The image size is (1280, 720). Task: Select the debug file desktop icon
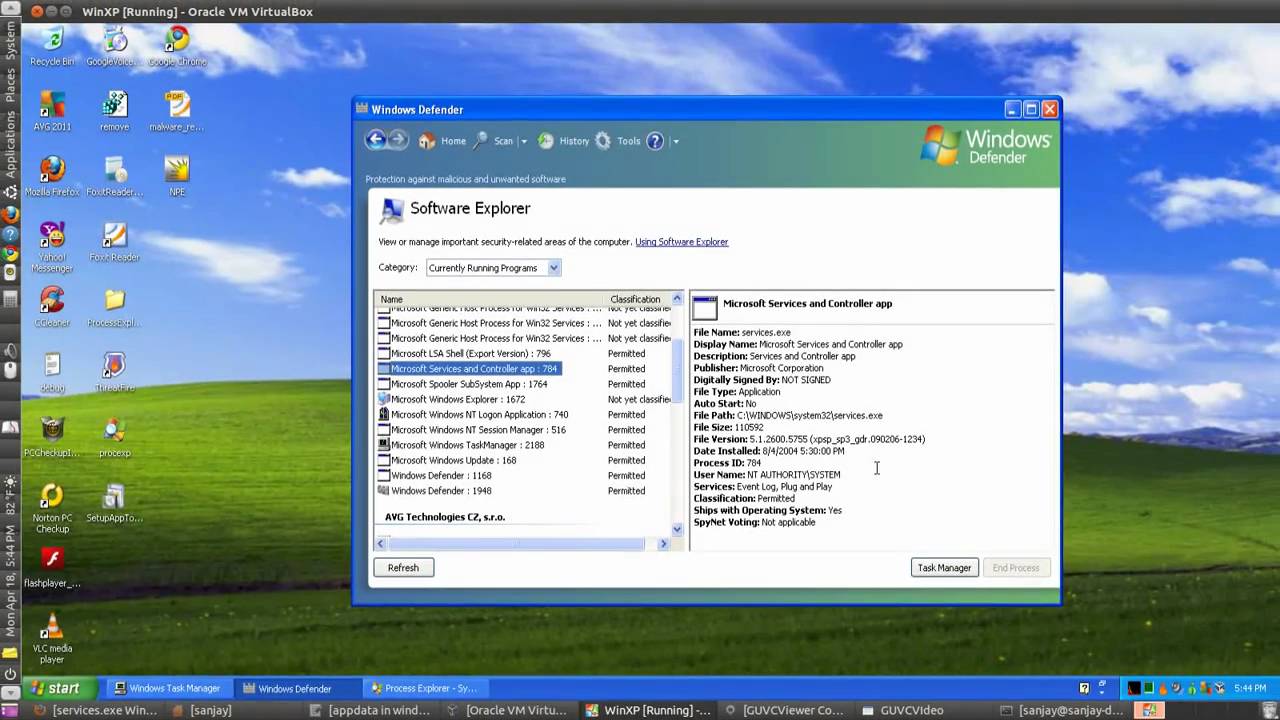pos(52,372)
